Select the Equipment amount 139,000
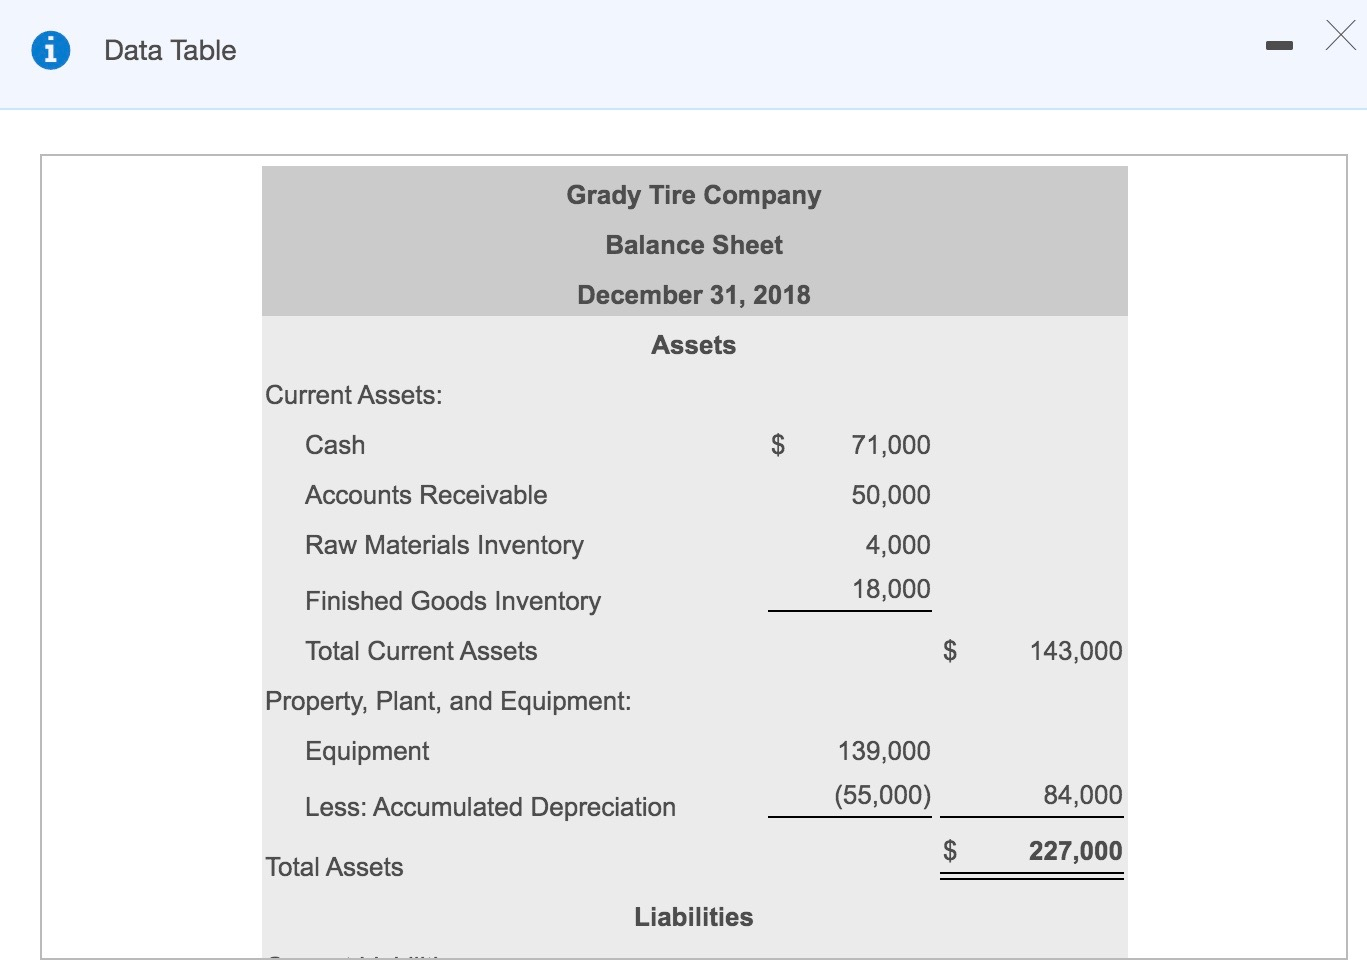 884,750
